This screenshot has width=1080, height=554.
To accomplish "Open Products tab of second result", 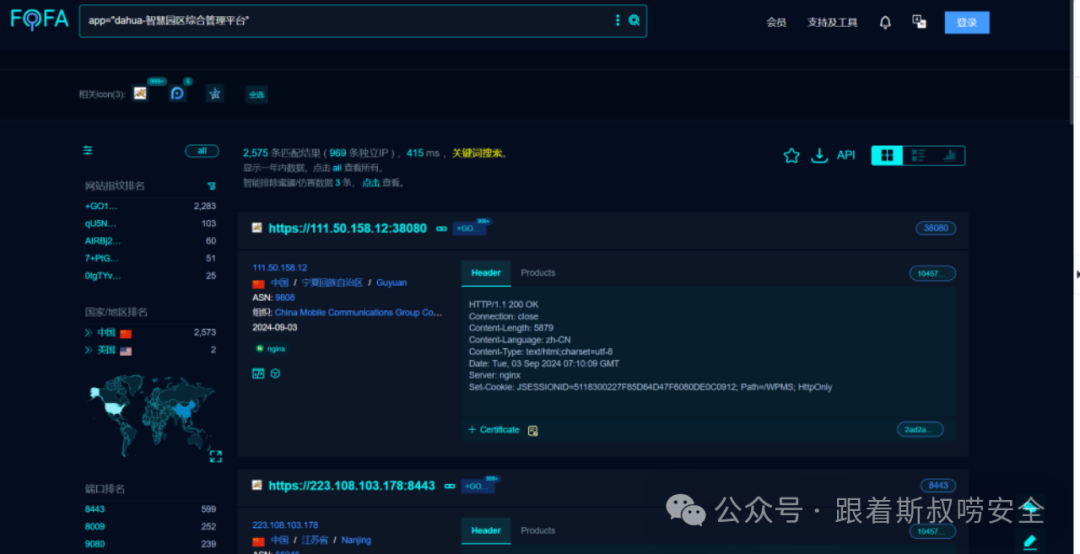I will pos(538,531).
